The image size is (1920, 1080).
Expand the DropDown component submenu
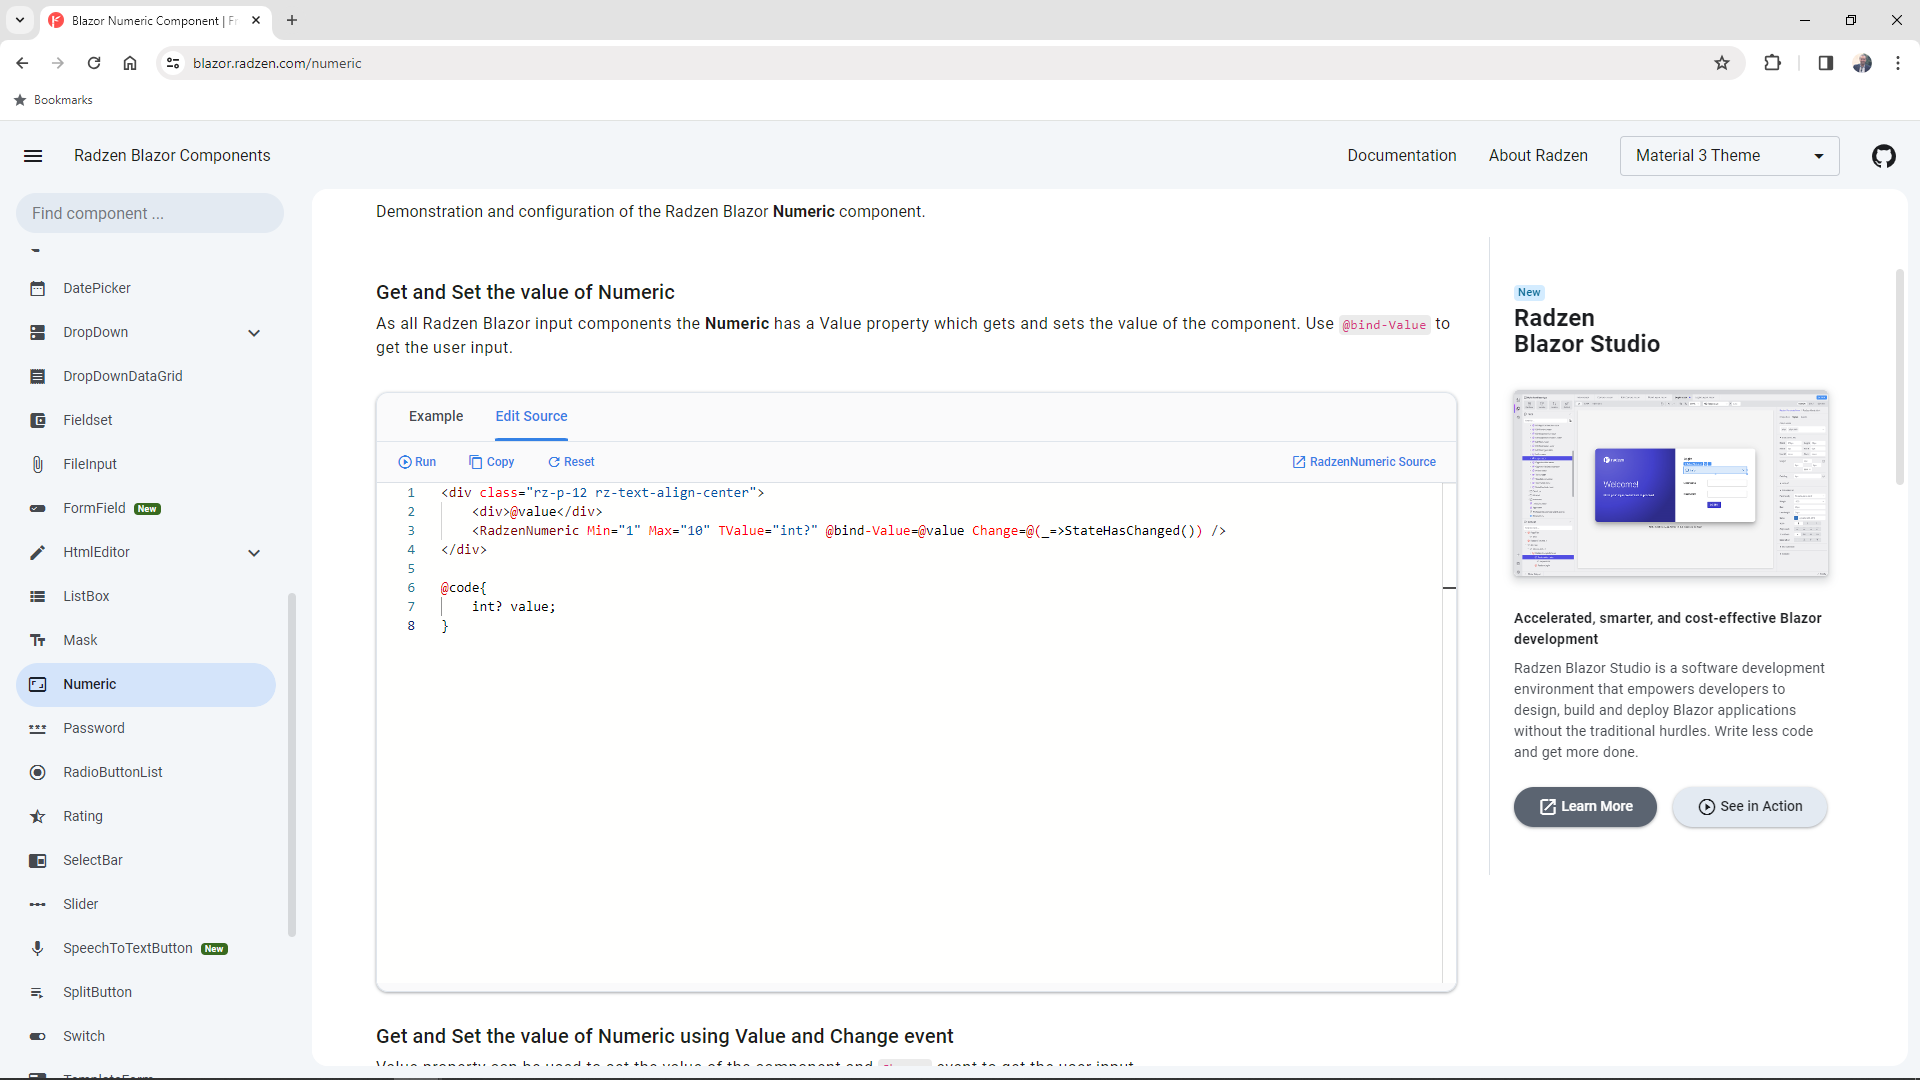(x=255, y=332)
